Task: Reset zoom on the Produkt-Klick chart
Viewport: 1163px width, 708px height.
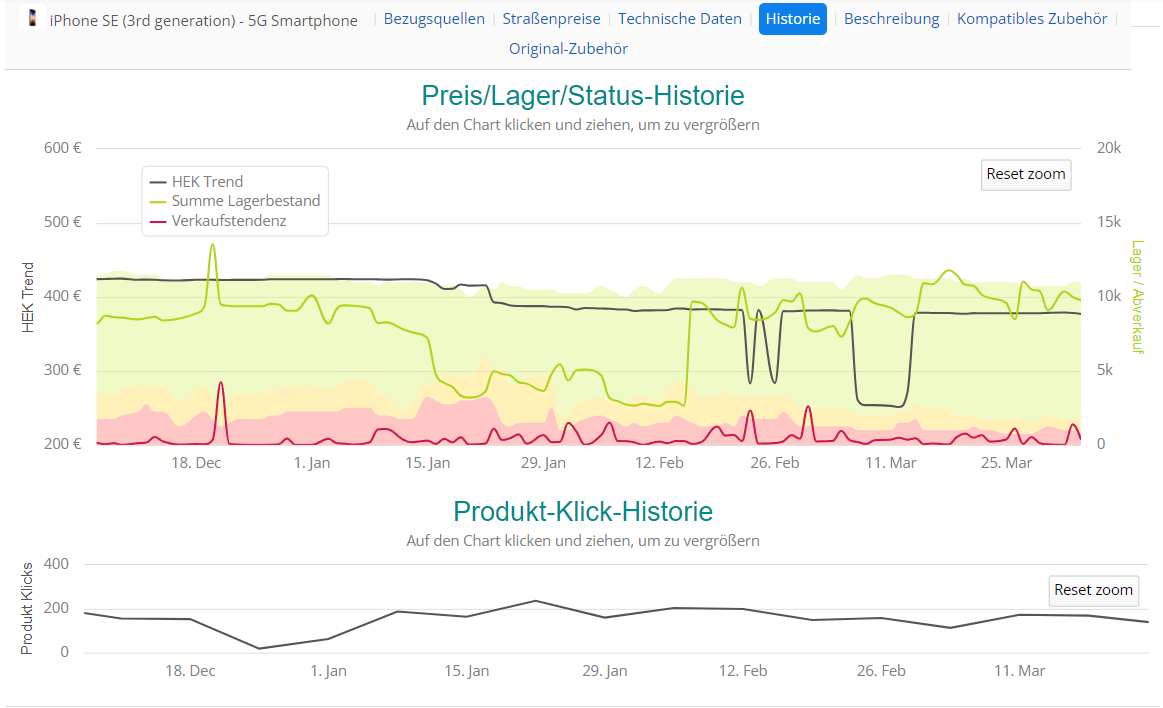Action: pos(1093,590)
